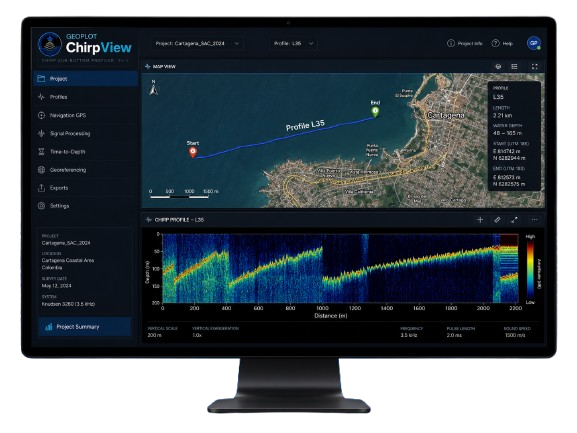Image resolution: width=577 pixels, height=433 pixels.
Task: Click the north arrow compass
Action: coord(154,88)
